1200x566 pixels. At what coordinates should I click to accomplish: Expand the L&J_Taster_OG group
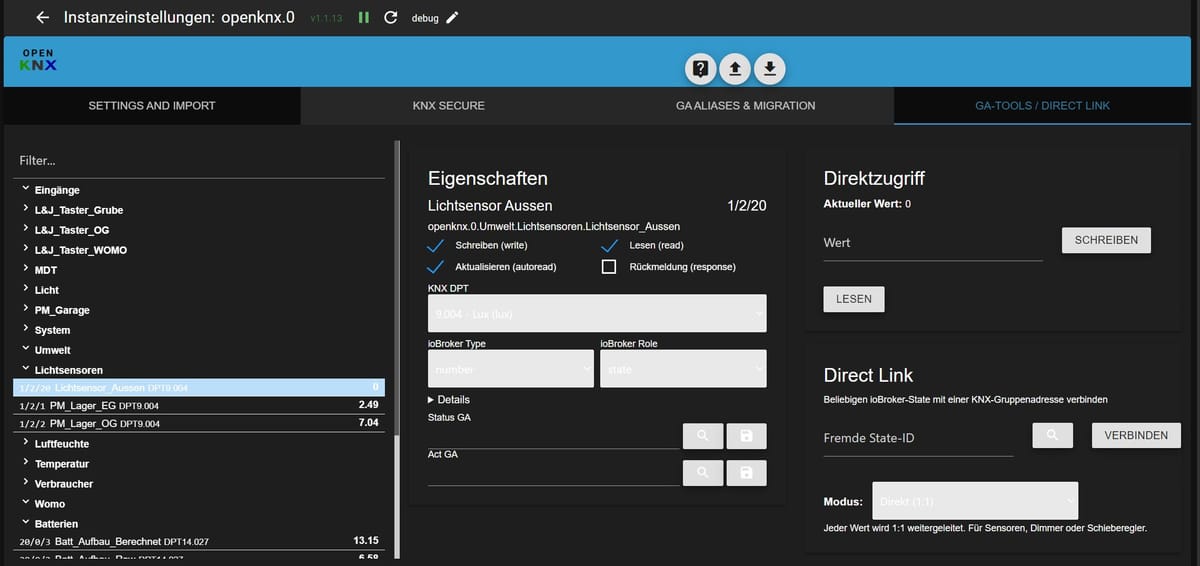point(26,230)
